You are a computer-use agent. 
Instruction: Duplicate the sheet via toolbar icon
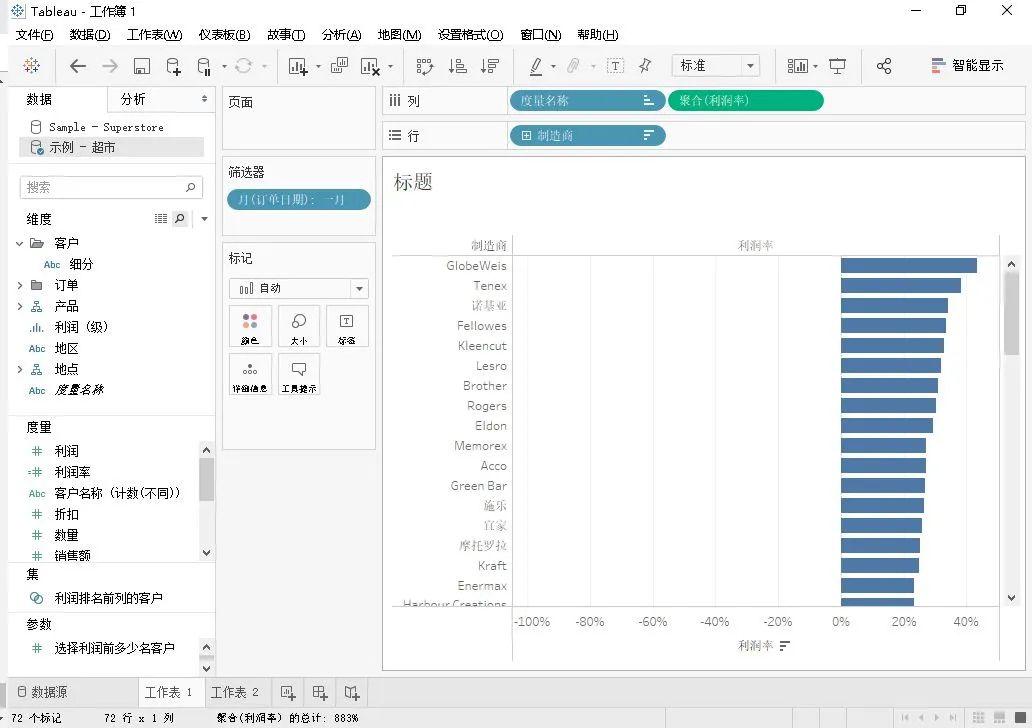339,65
